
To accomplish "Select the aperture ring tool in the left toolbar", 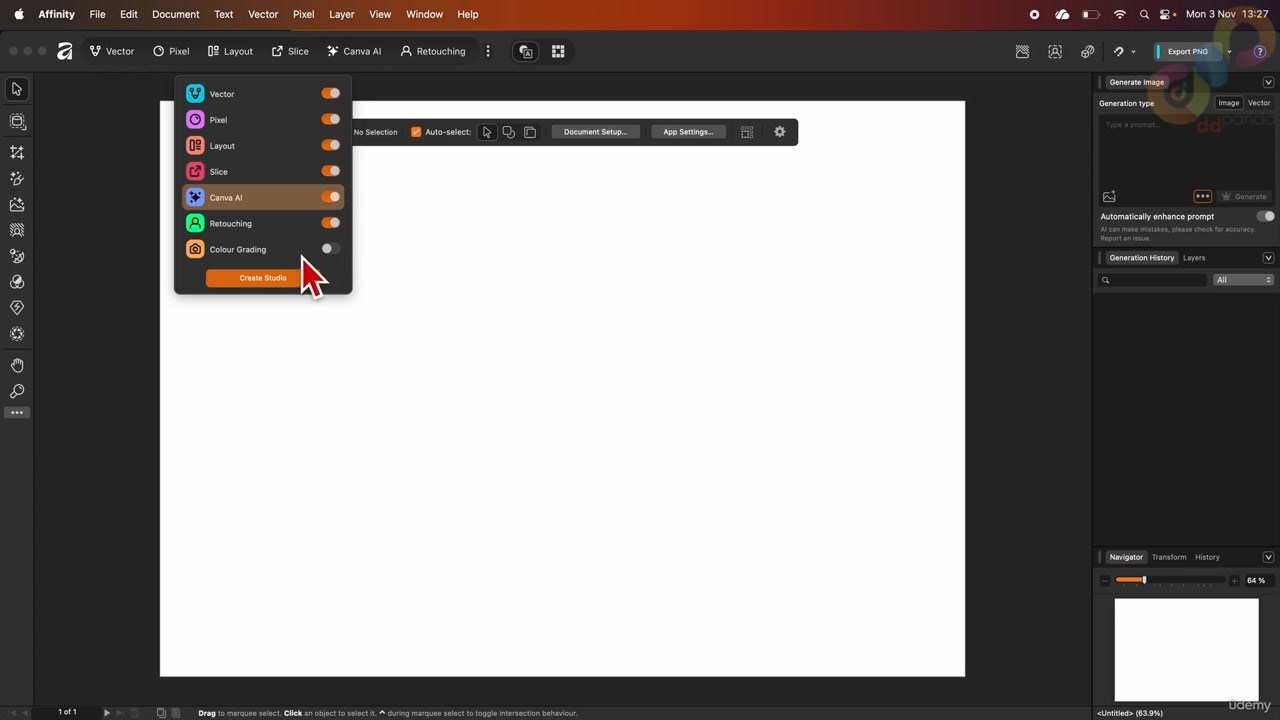I will pos(17,334).
